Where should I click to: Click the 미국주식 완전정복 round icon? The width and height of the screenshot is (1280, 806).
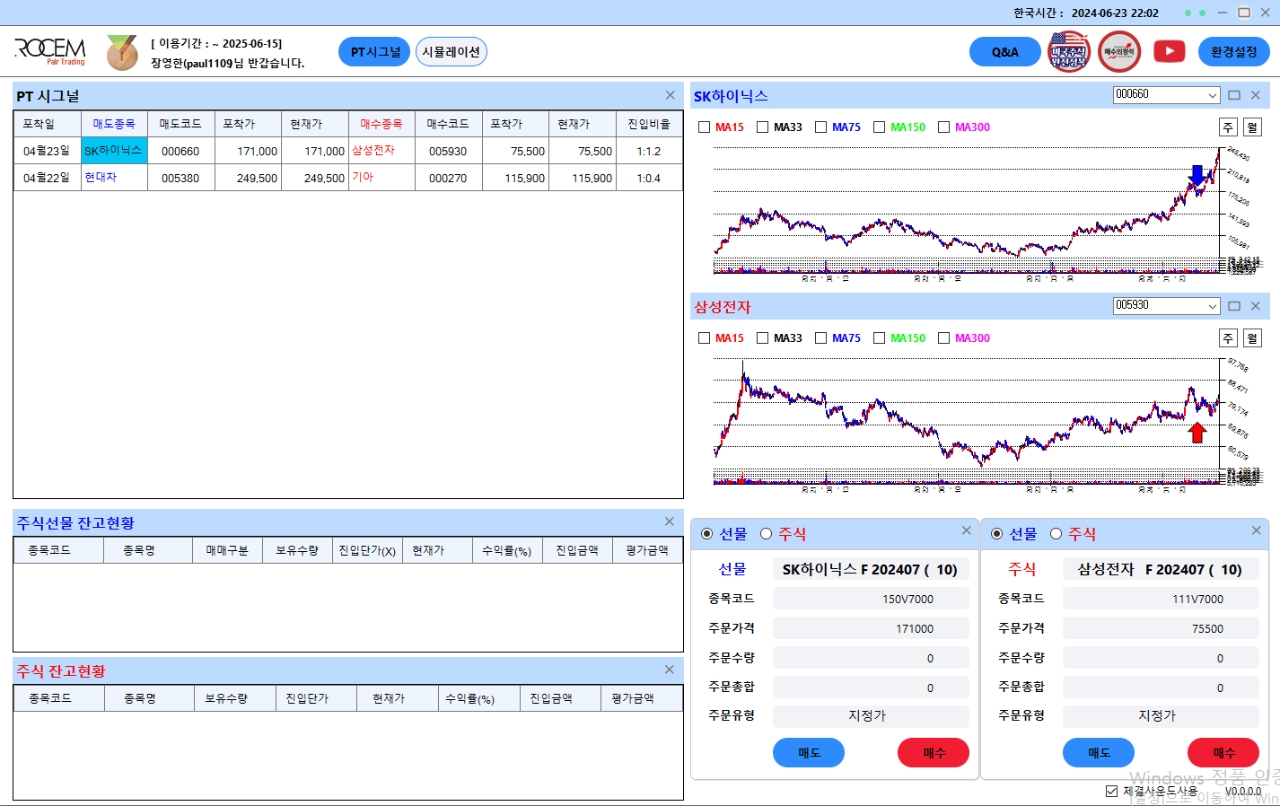click(1069, 51)
